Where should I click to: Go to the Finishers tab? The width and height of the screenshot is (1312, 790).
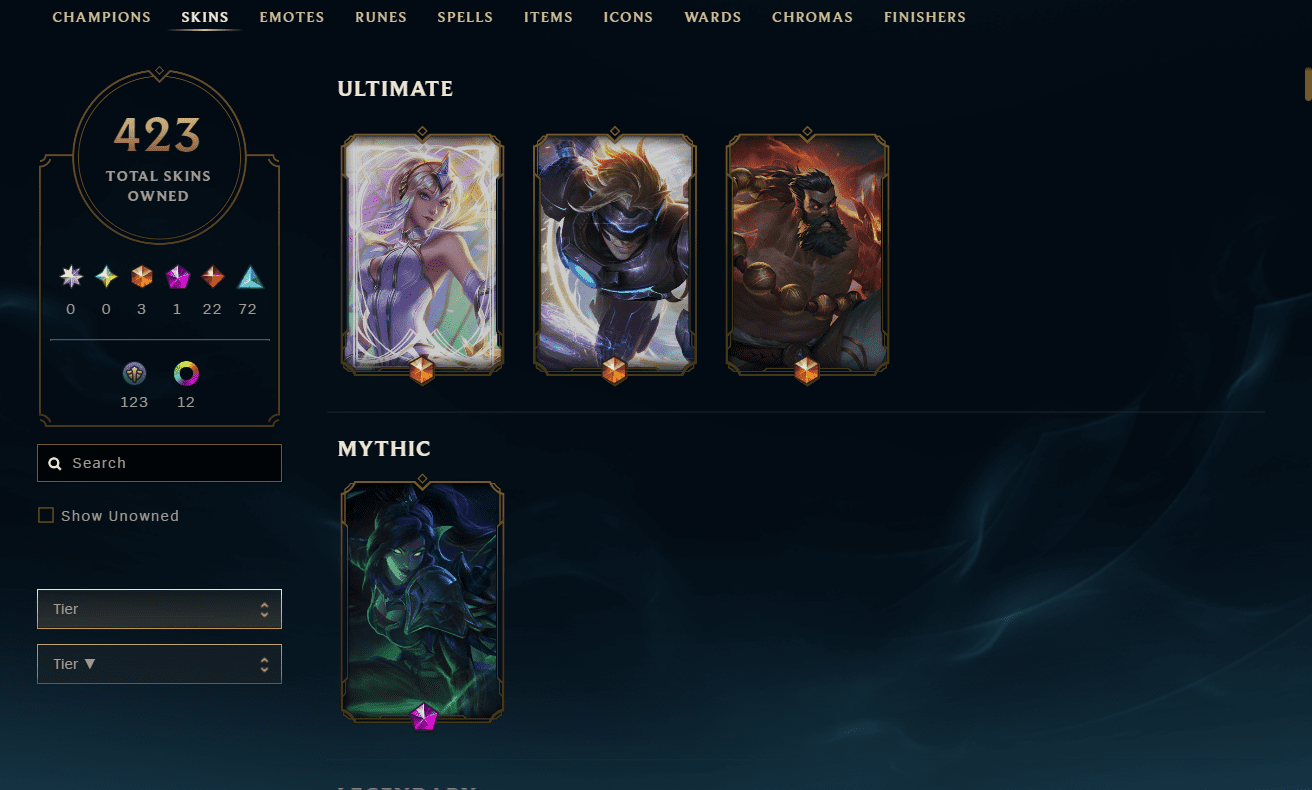point(925,17)
